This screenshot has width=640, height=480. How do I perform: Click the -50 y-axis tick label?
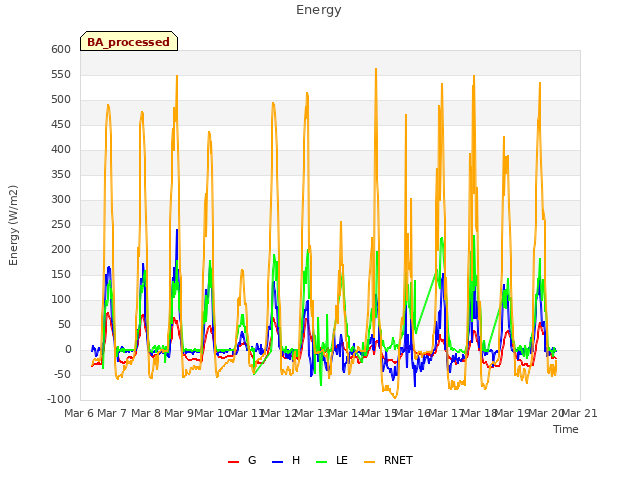[x=62, y=375]
